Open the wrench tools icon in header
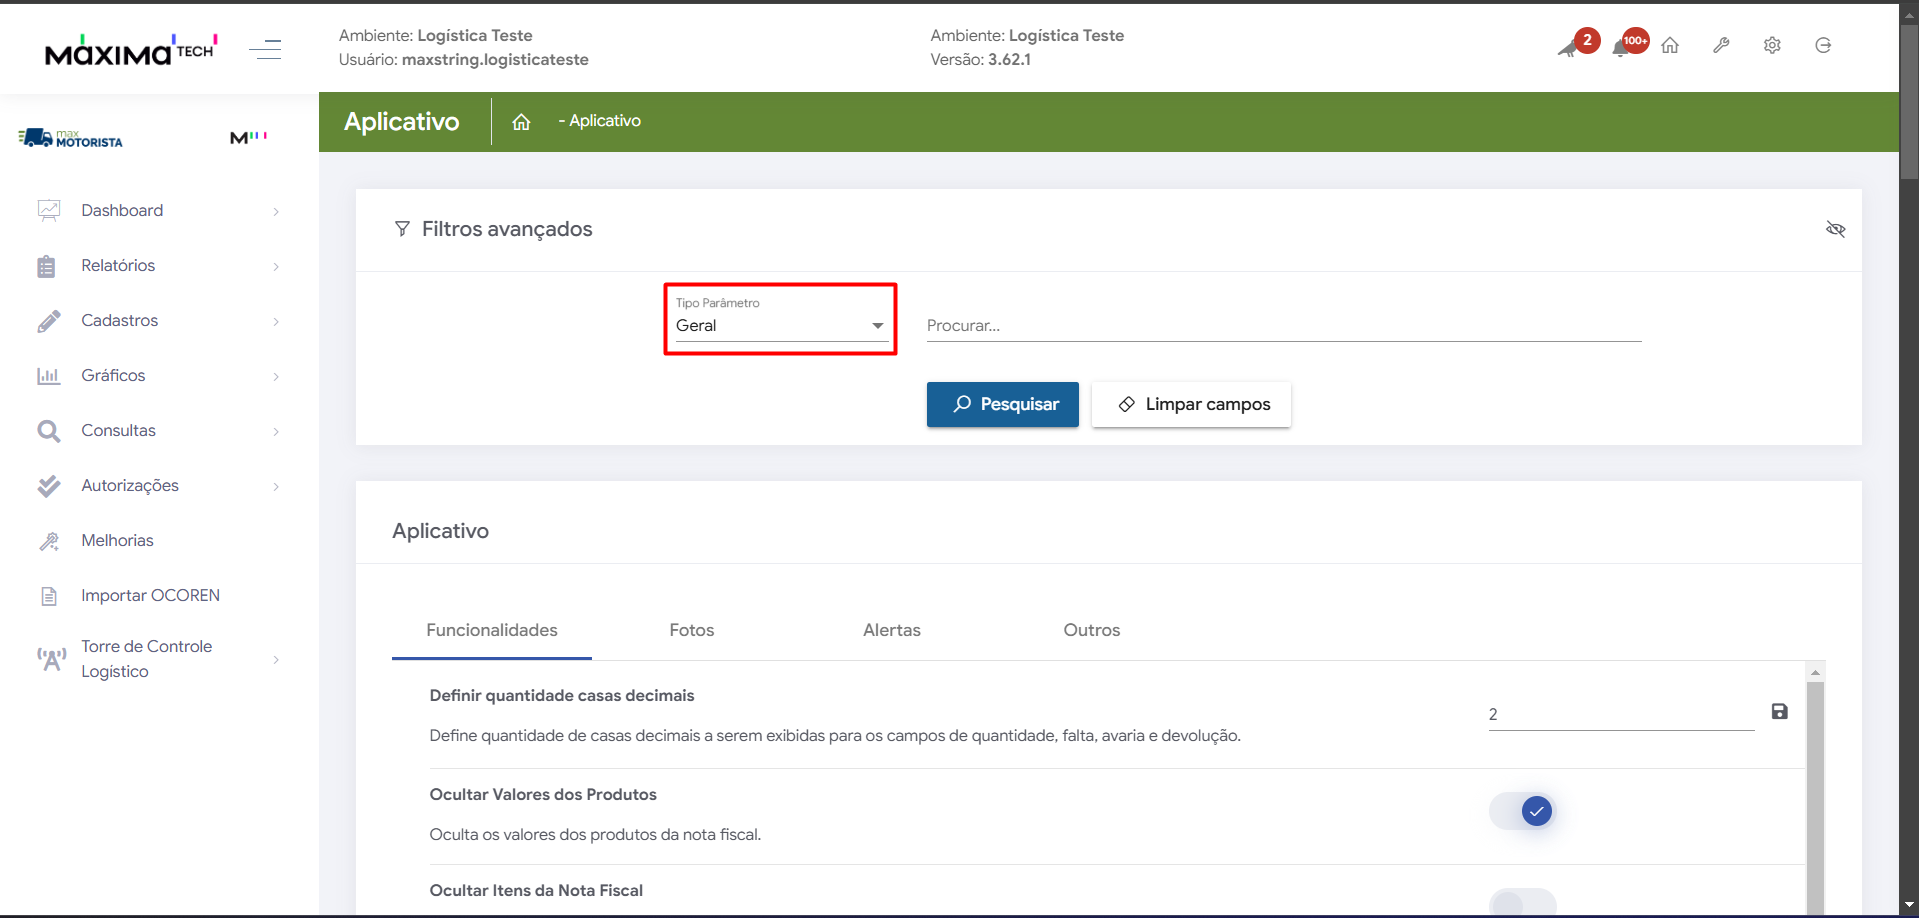 pyautogui.click(x=1721, y=45)
